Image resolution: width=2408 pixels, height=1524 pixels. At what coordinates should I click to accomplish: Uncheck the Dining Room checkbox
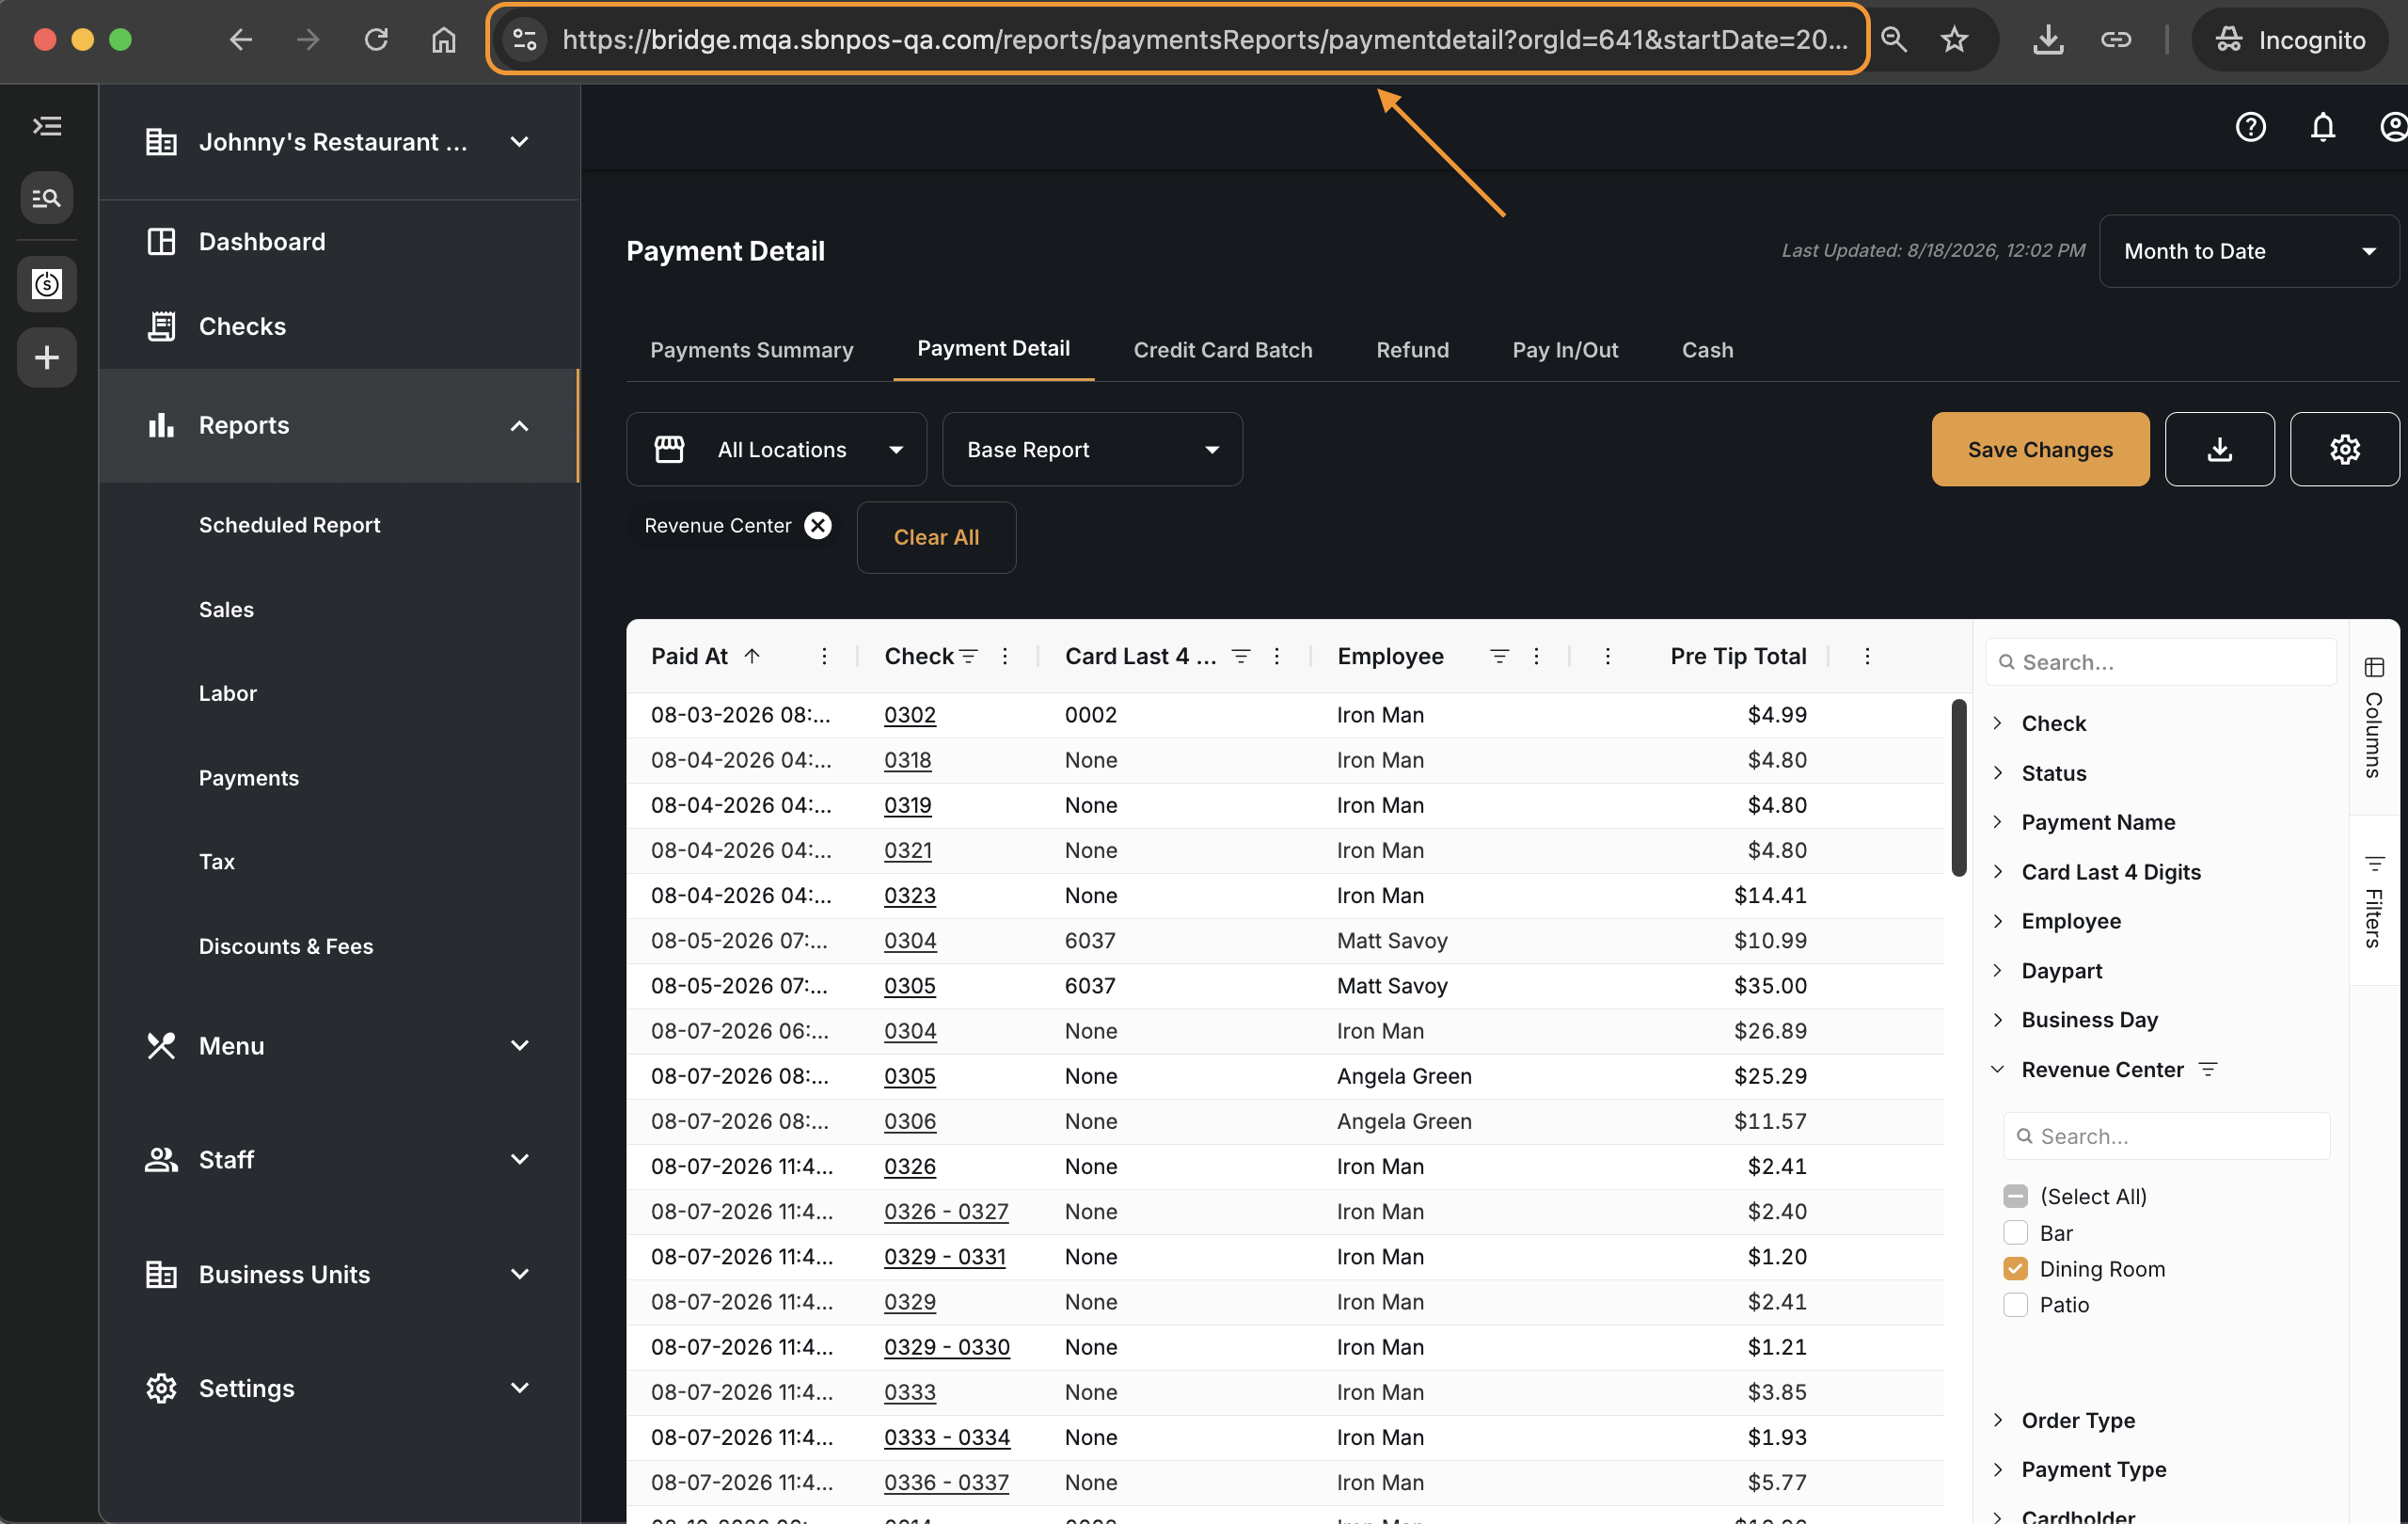click(2015, 1269)
